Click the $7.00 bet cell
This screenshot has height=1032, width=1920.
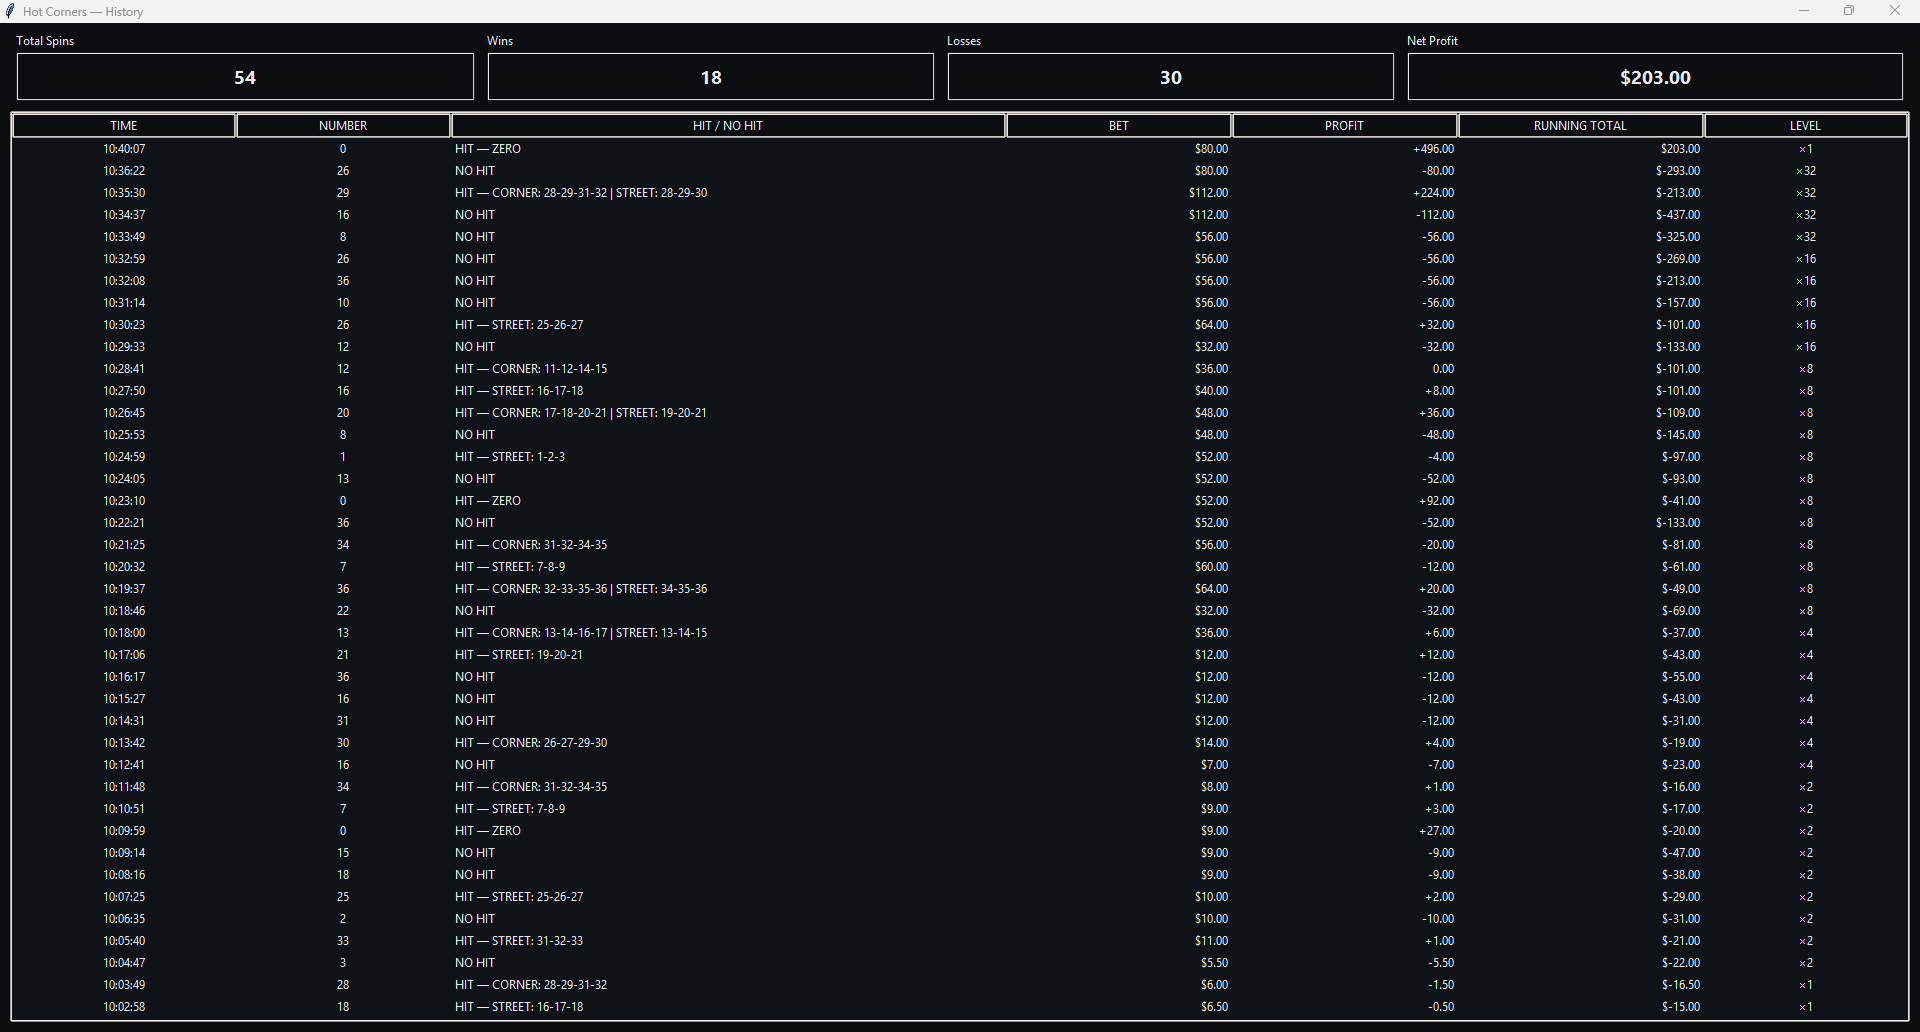(1214, 765)
